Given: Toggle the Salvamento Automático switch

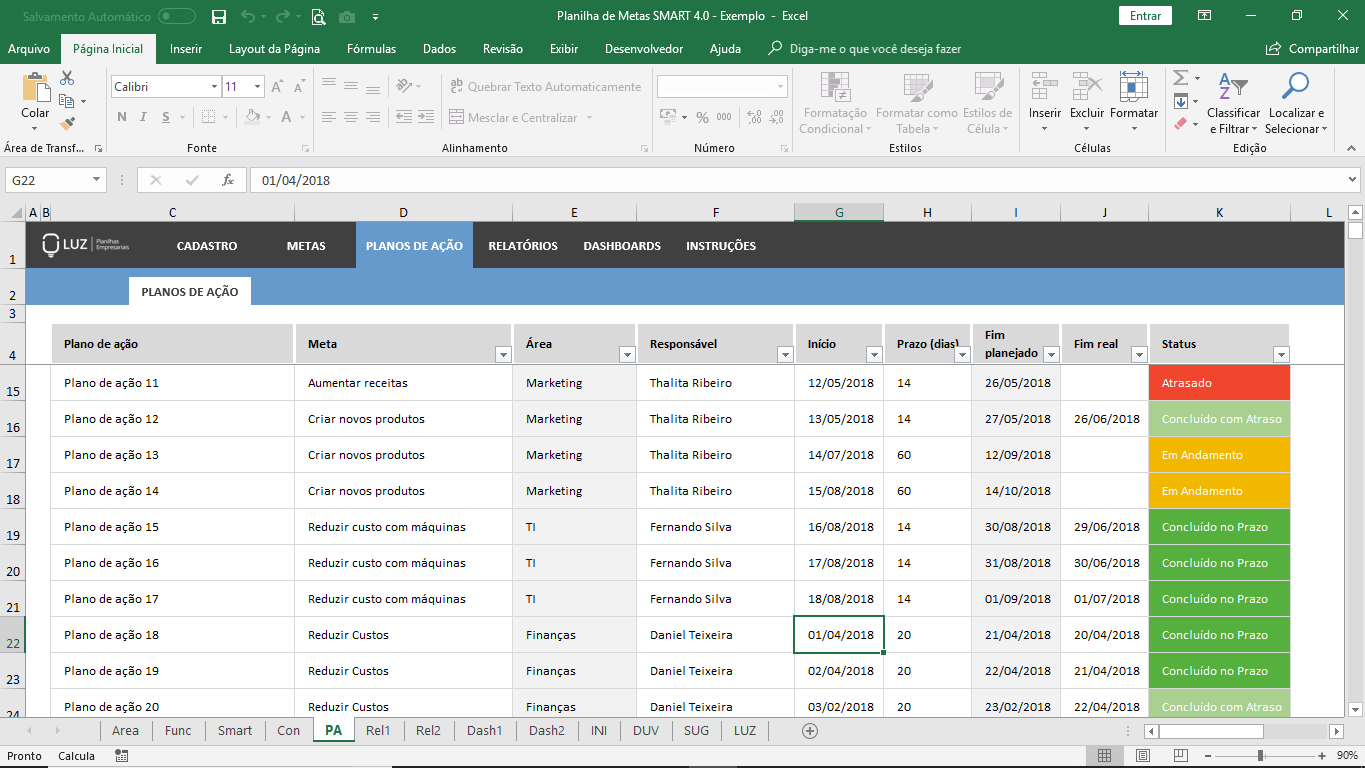Looking at the screenshot, I should pos(177,16).
